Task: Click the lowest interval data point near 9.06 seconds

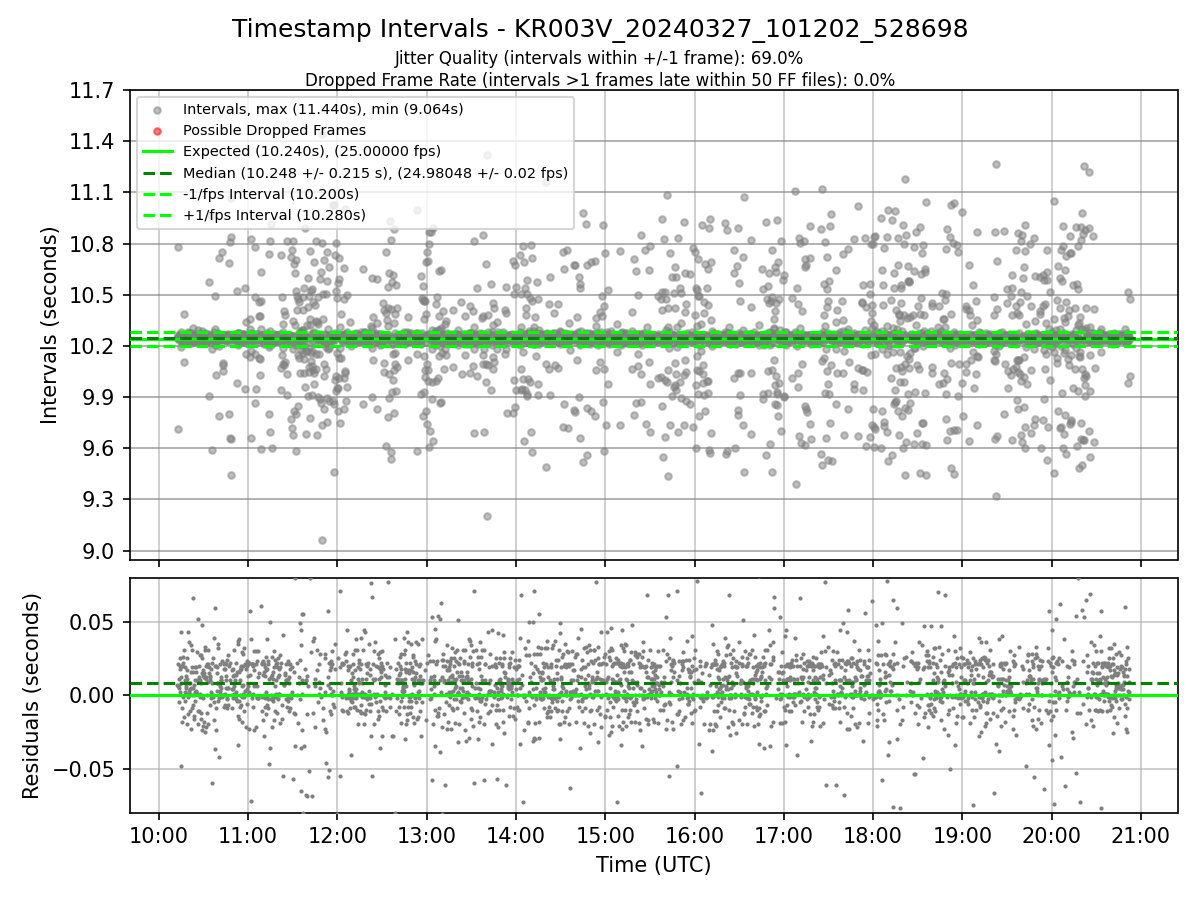Action: tap(322, 540)
